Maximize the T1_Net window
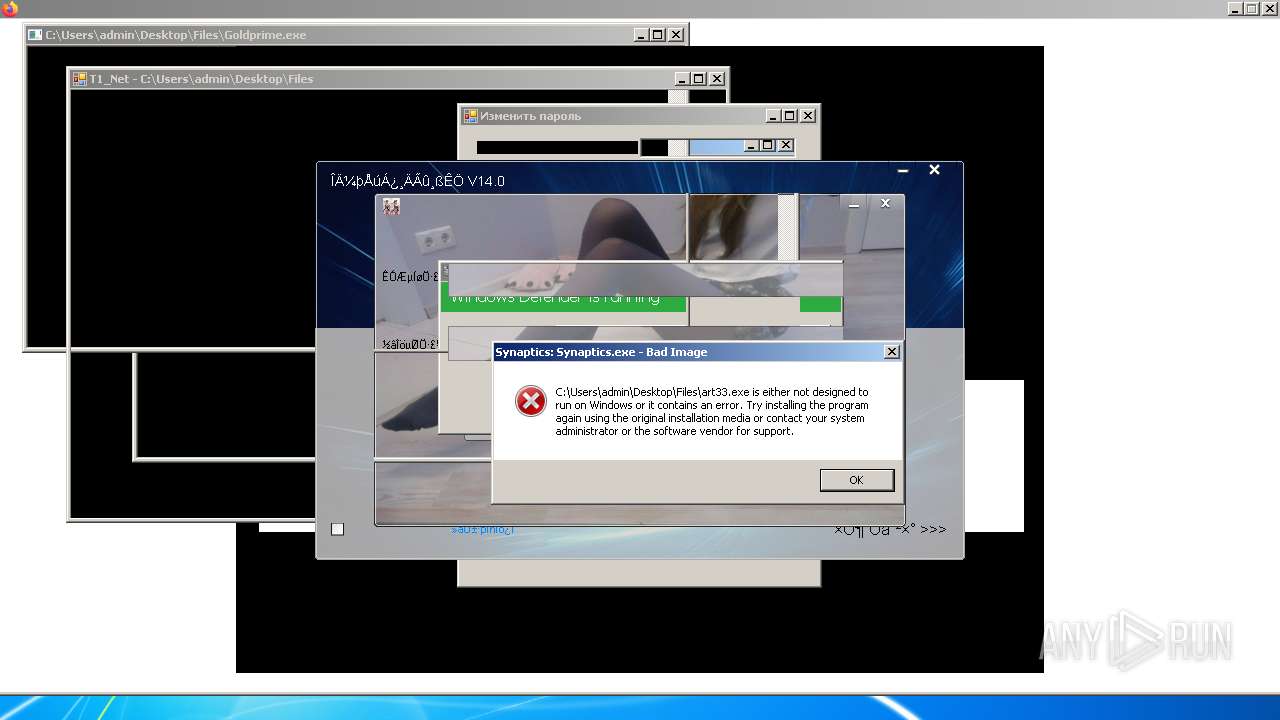The height and width of the screenshot is (720, 1280). pyautogui.click(x=699, y=79)
